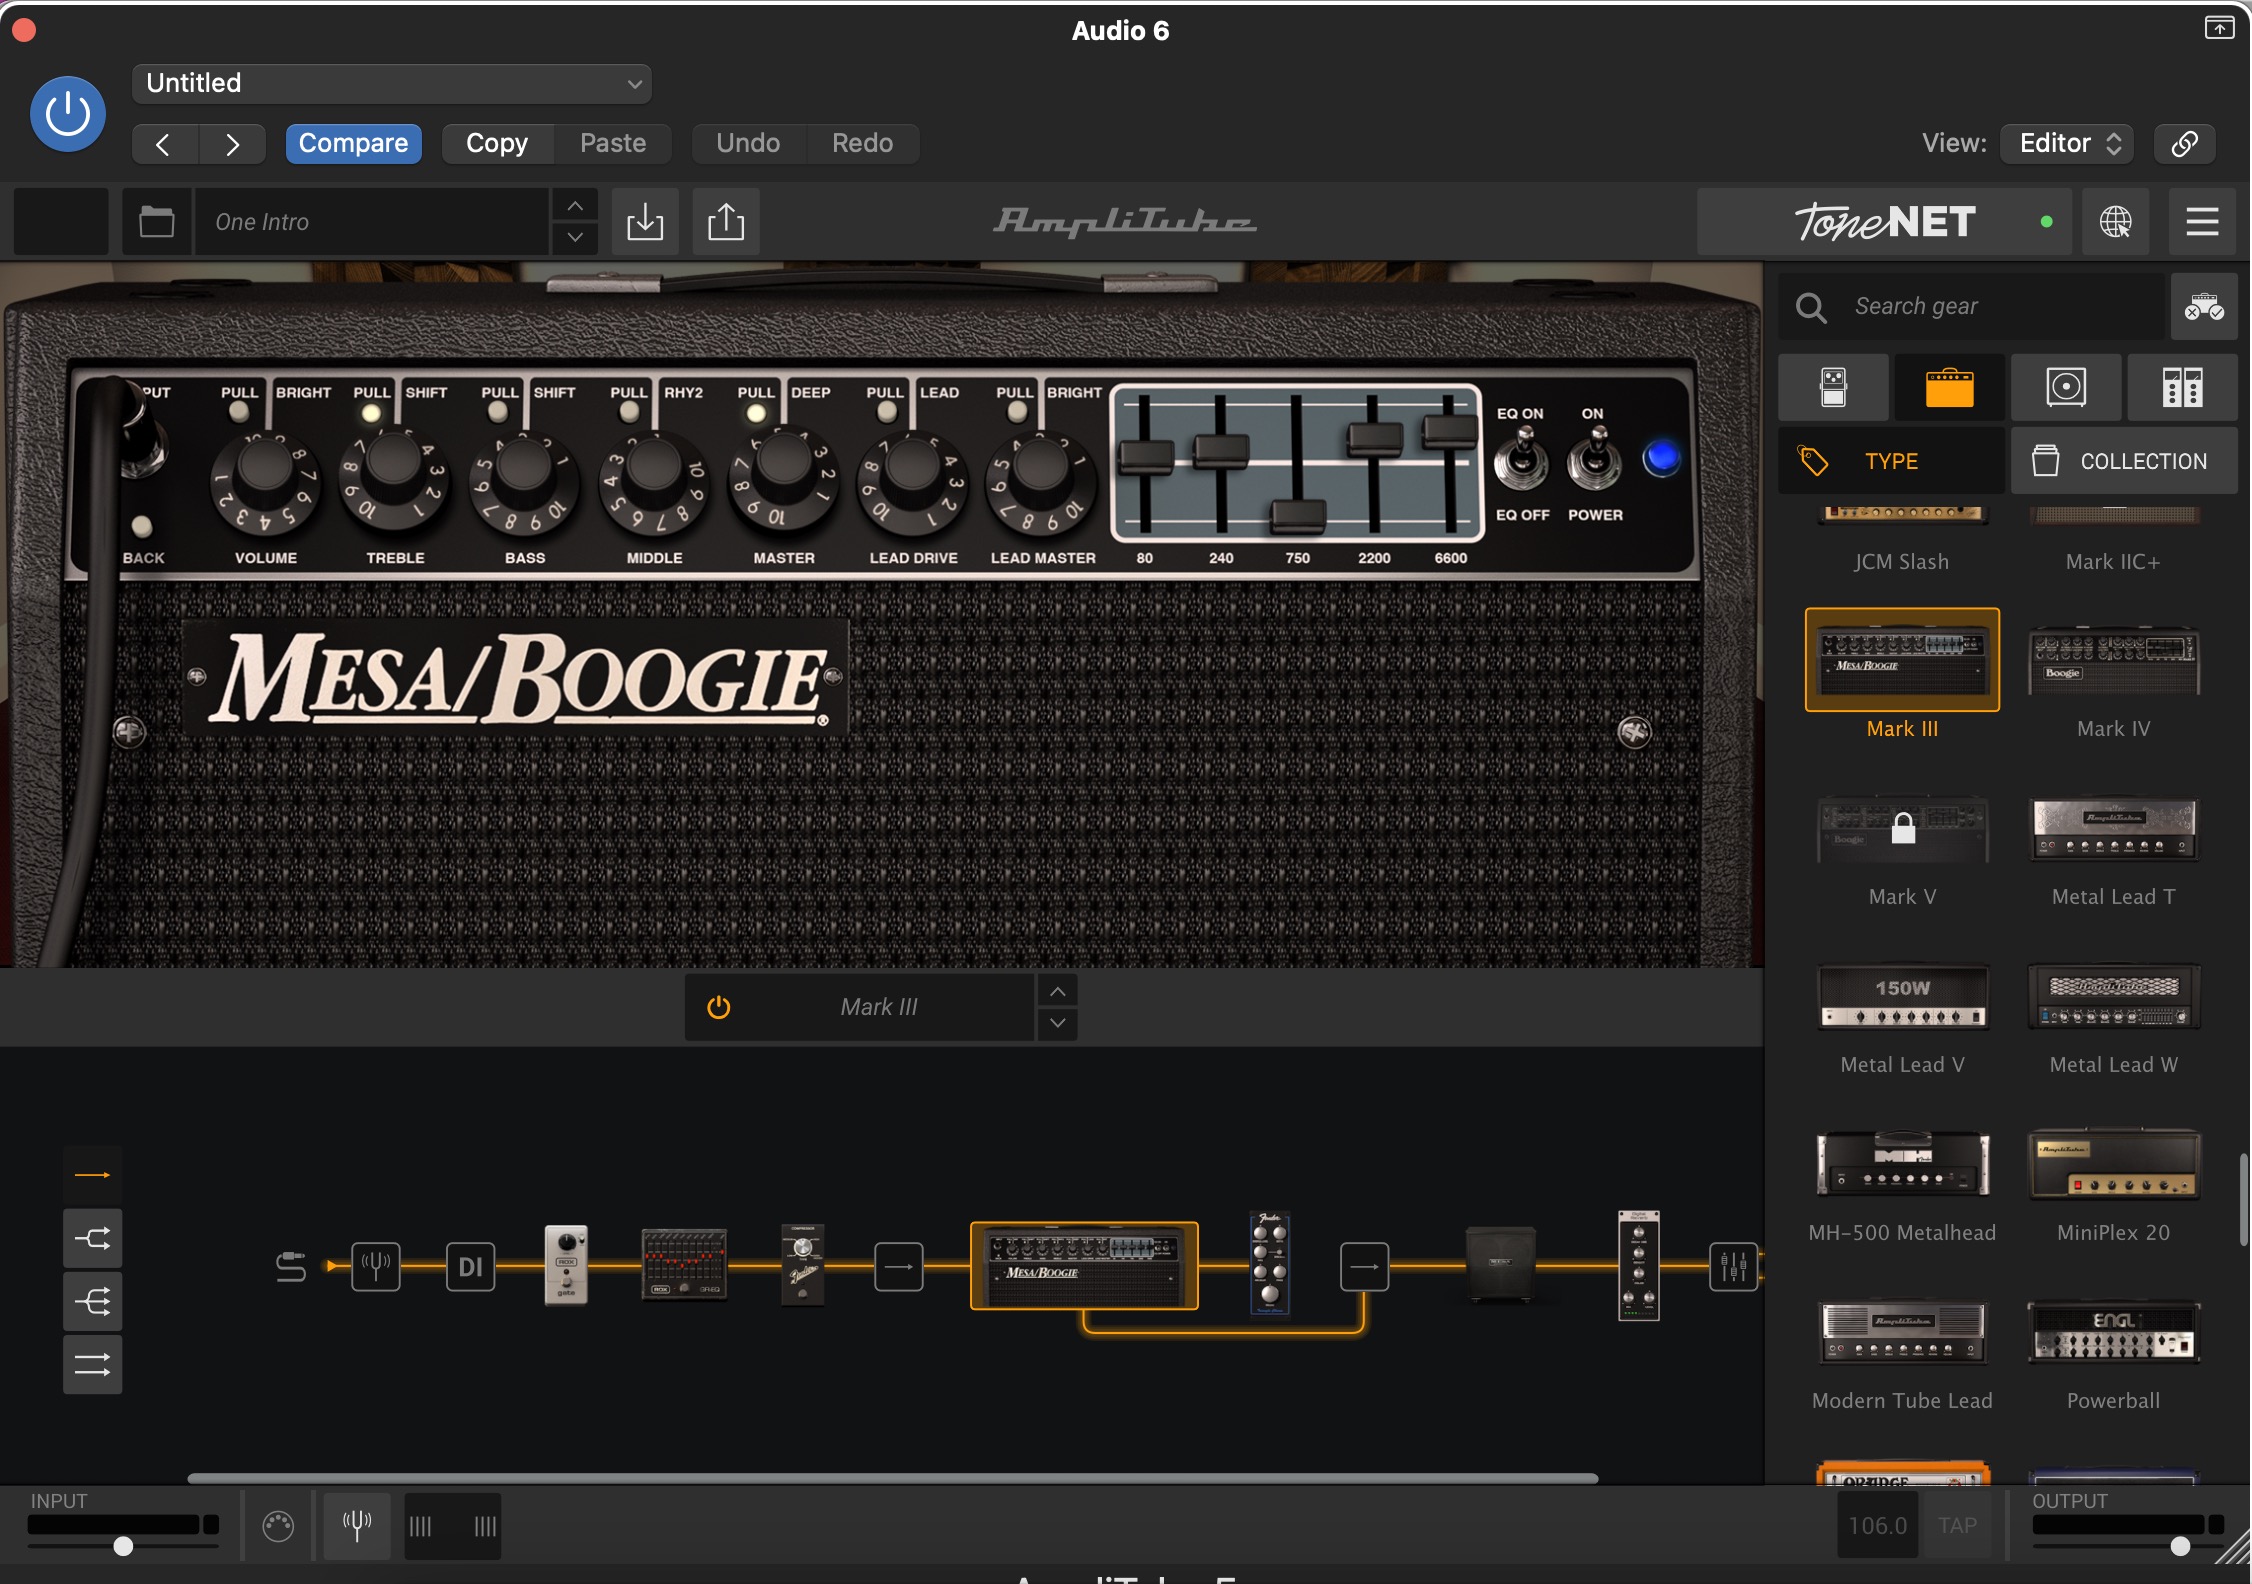Go to previous preset arrow
The height and width of the screenshot is (1584, 2252).
[x=164, y=144]
